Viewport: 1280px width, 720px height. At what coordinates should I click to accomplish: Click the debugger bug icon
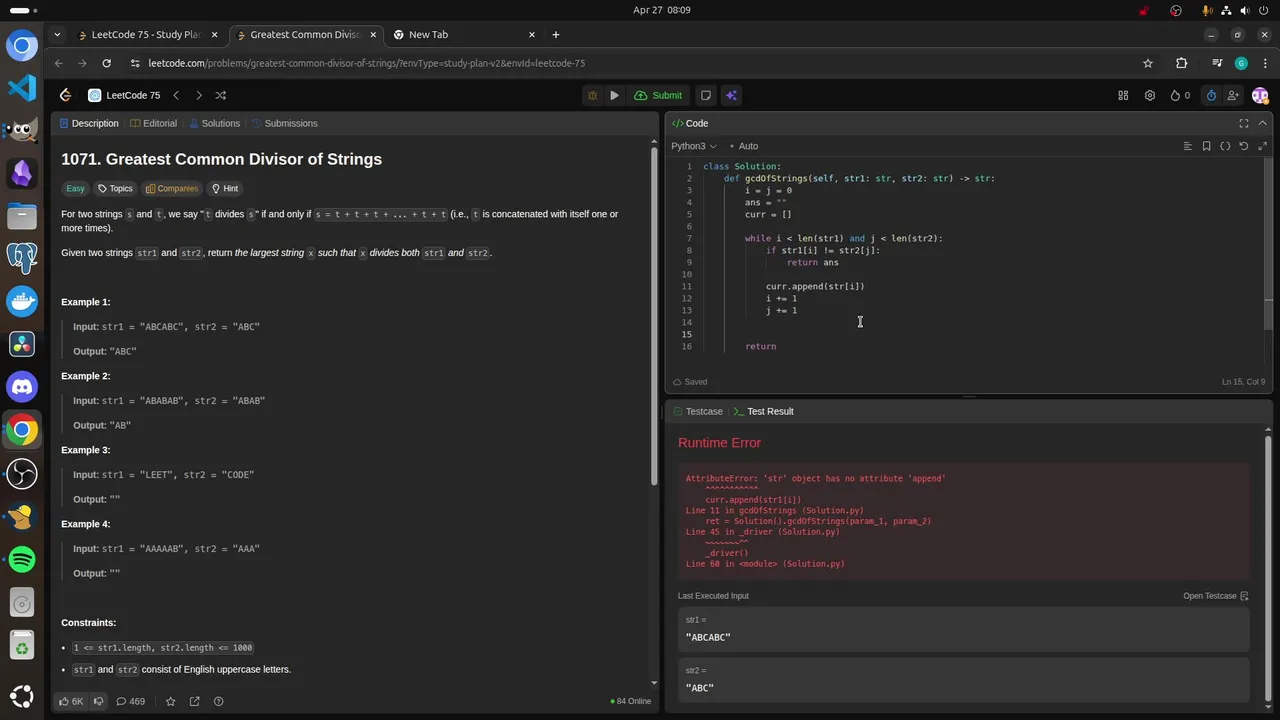point(592,95)
